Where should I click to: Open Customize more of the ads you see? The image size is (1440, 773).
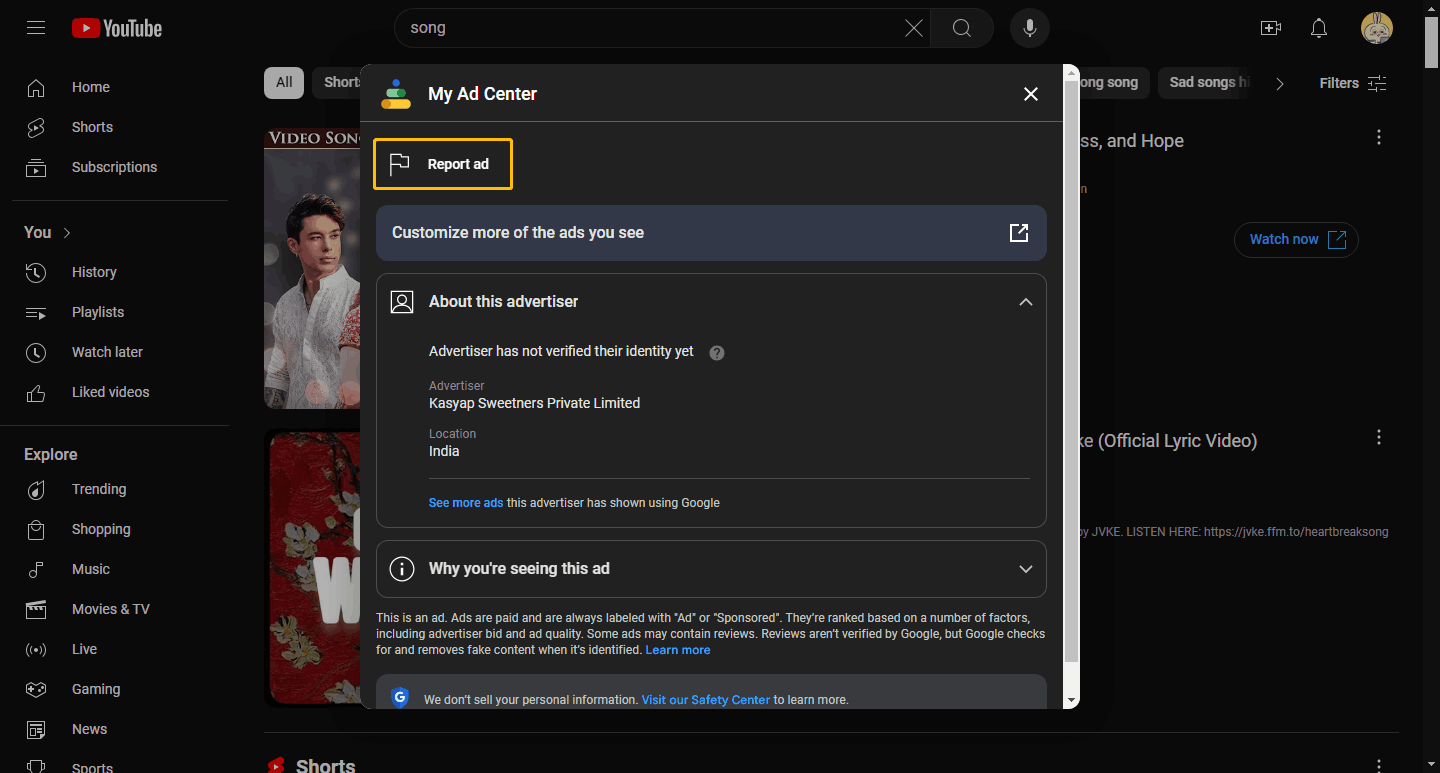click(711, 233)
